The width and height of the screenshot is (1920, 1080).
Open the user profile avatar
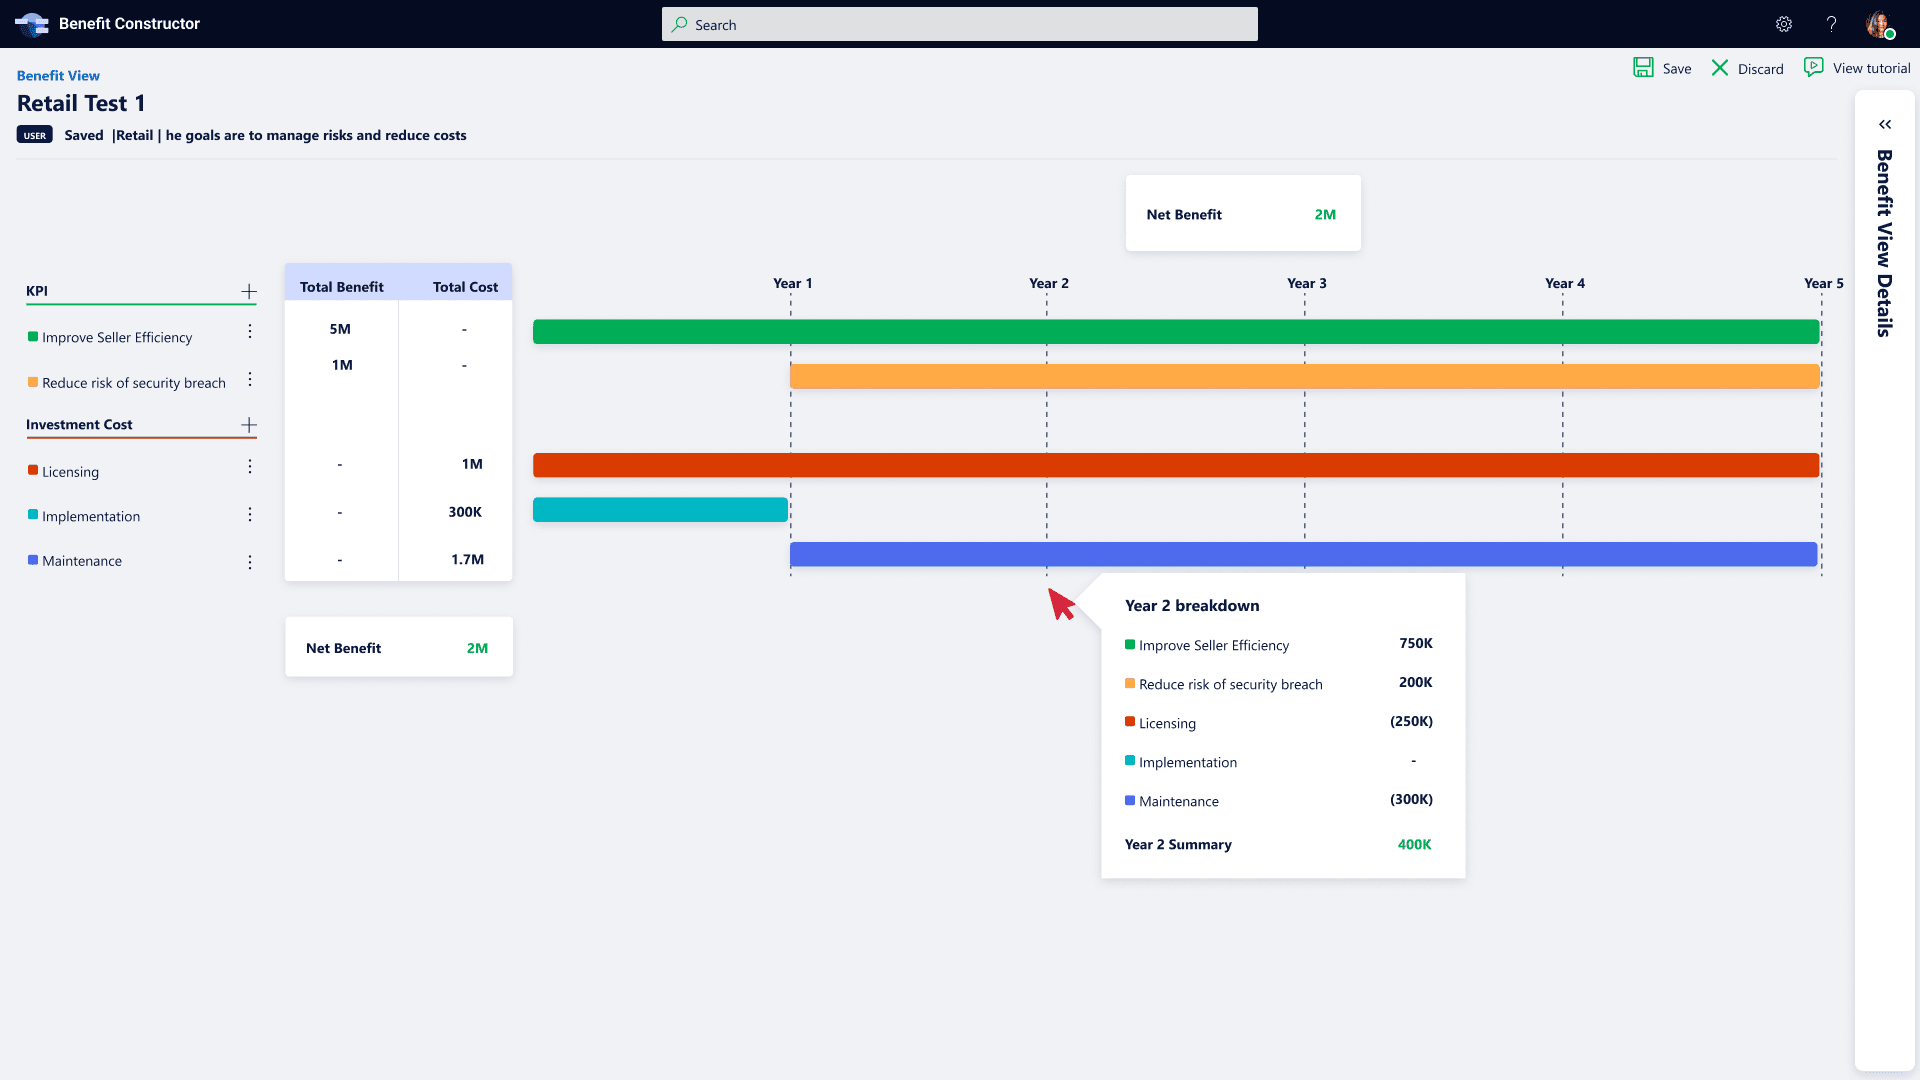coord(1879,24)
